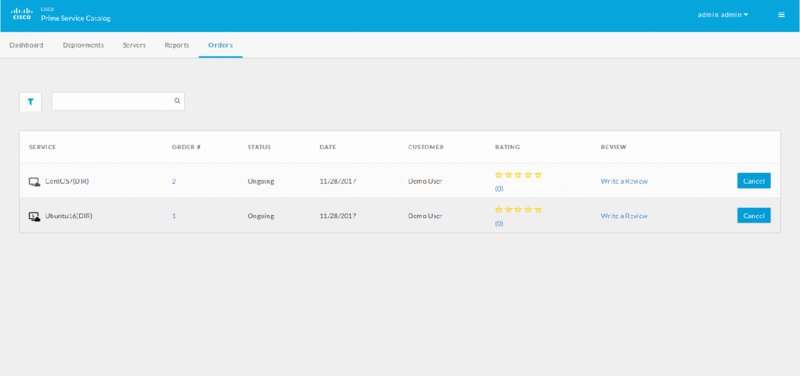Click rating count (0) for Ubuntu16(DIR)
The image size is (800, 376).
(x=499, y=223)
